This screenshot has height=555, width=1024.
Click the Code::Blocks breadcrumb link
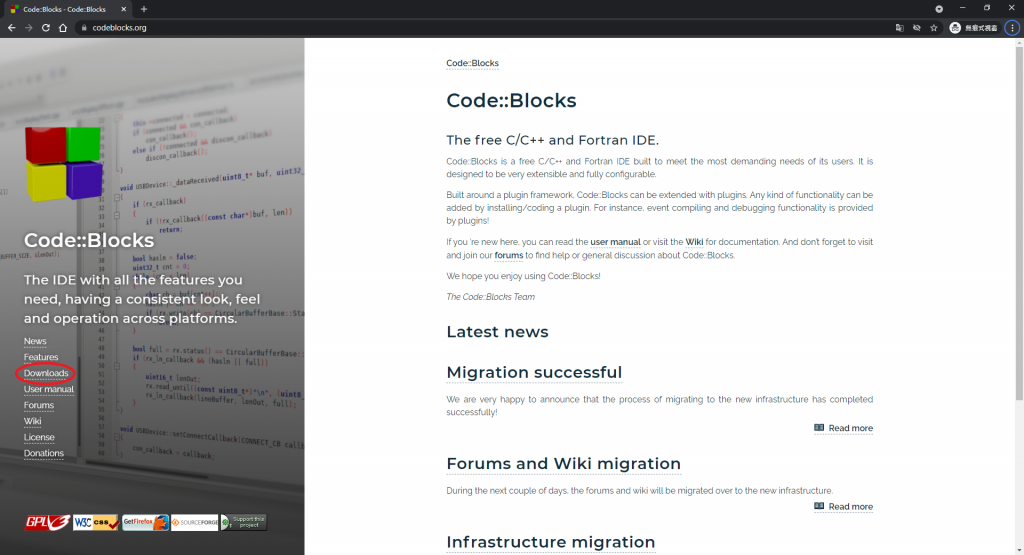[x=472, y=63]
